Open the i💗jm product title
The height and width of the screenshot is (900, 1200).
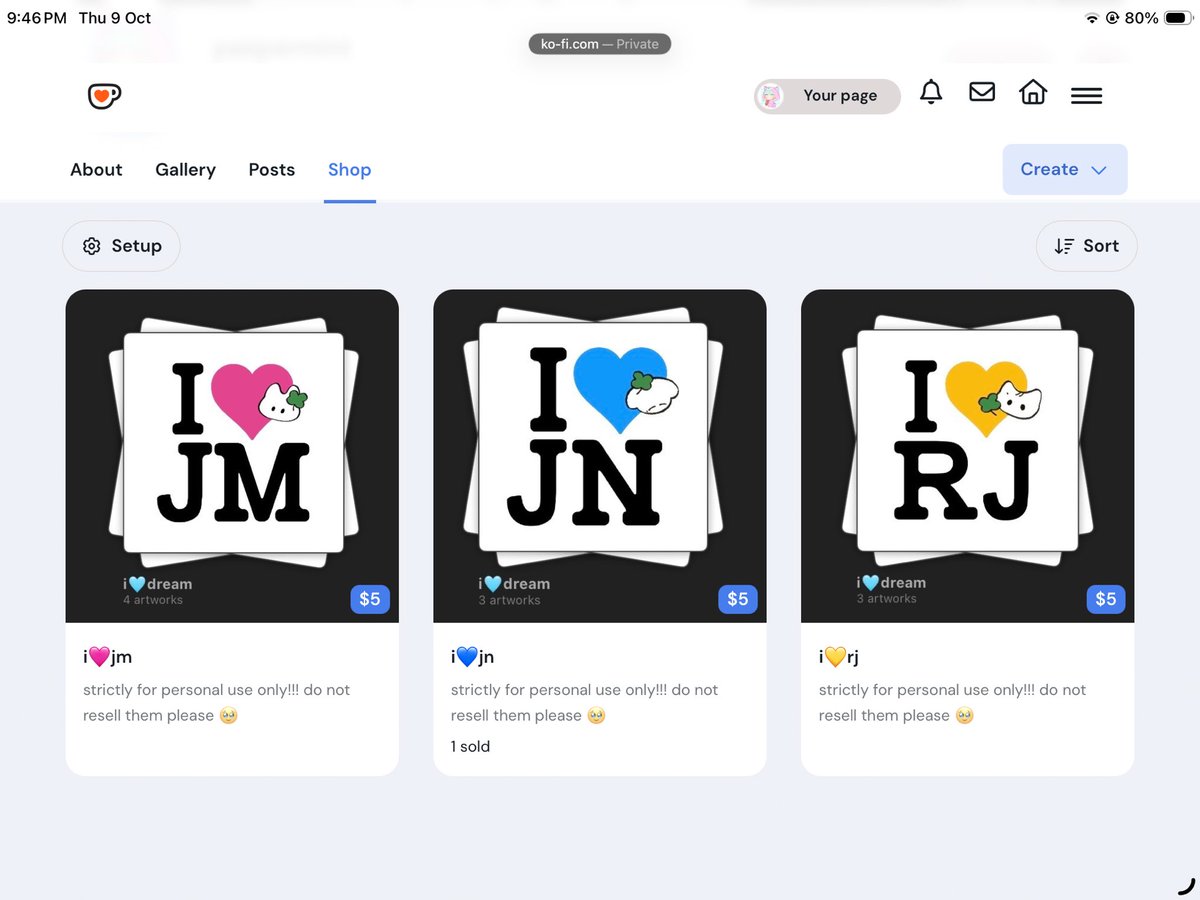pos(108,657)
